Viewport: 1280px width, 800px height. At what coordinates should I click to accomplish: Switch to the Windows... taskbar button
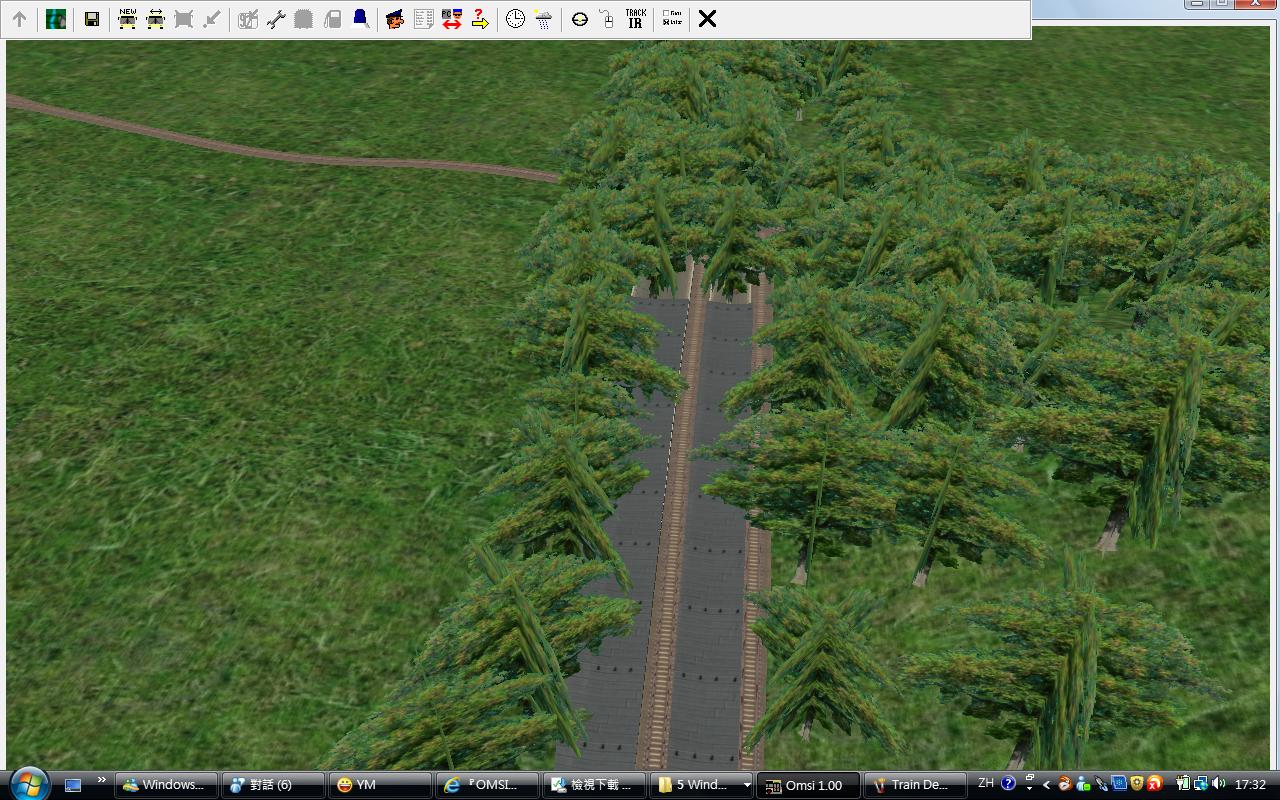point(165,785)
